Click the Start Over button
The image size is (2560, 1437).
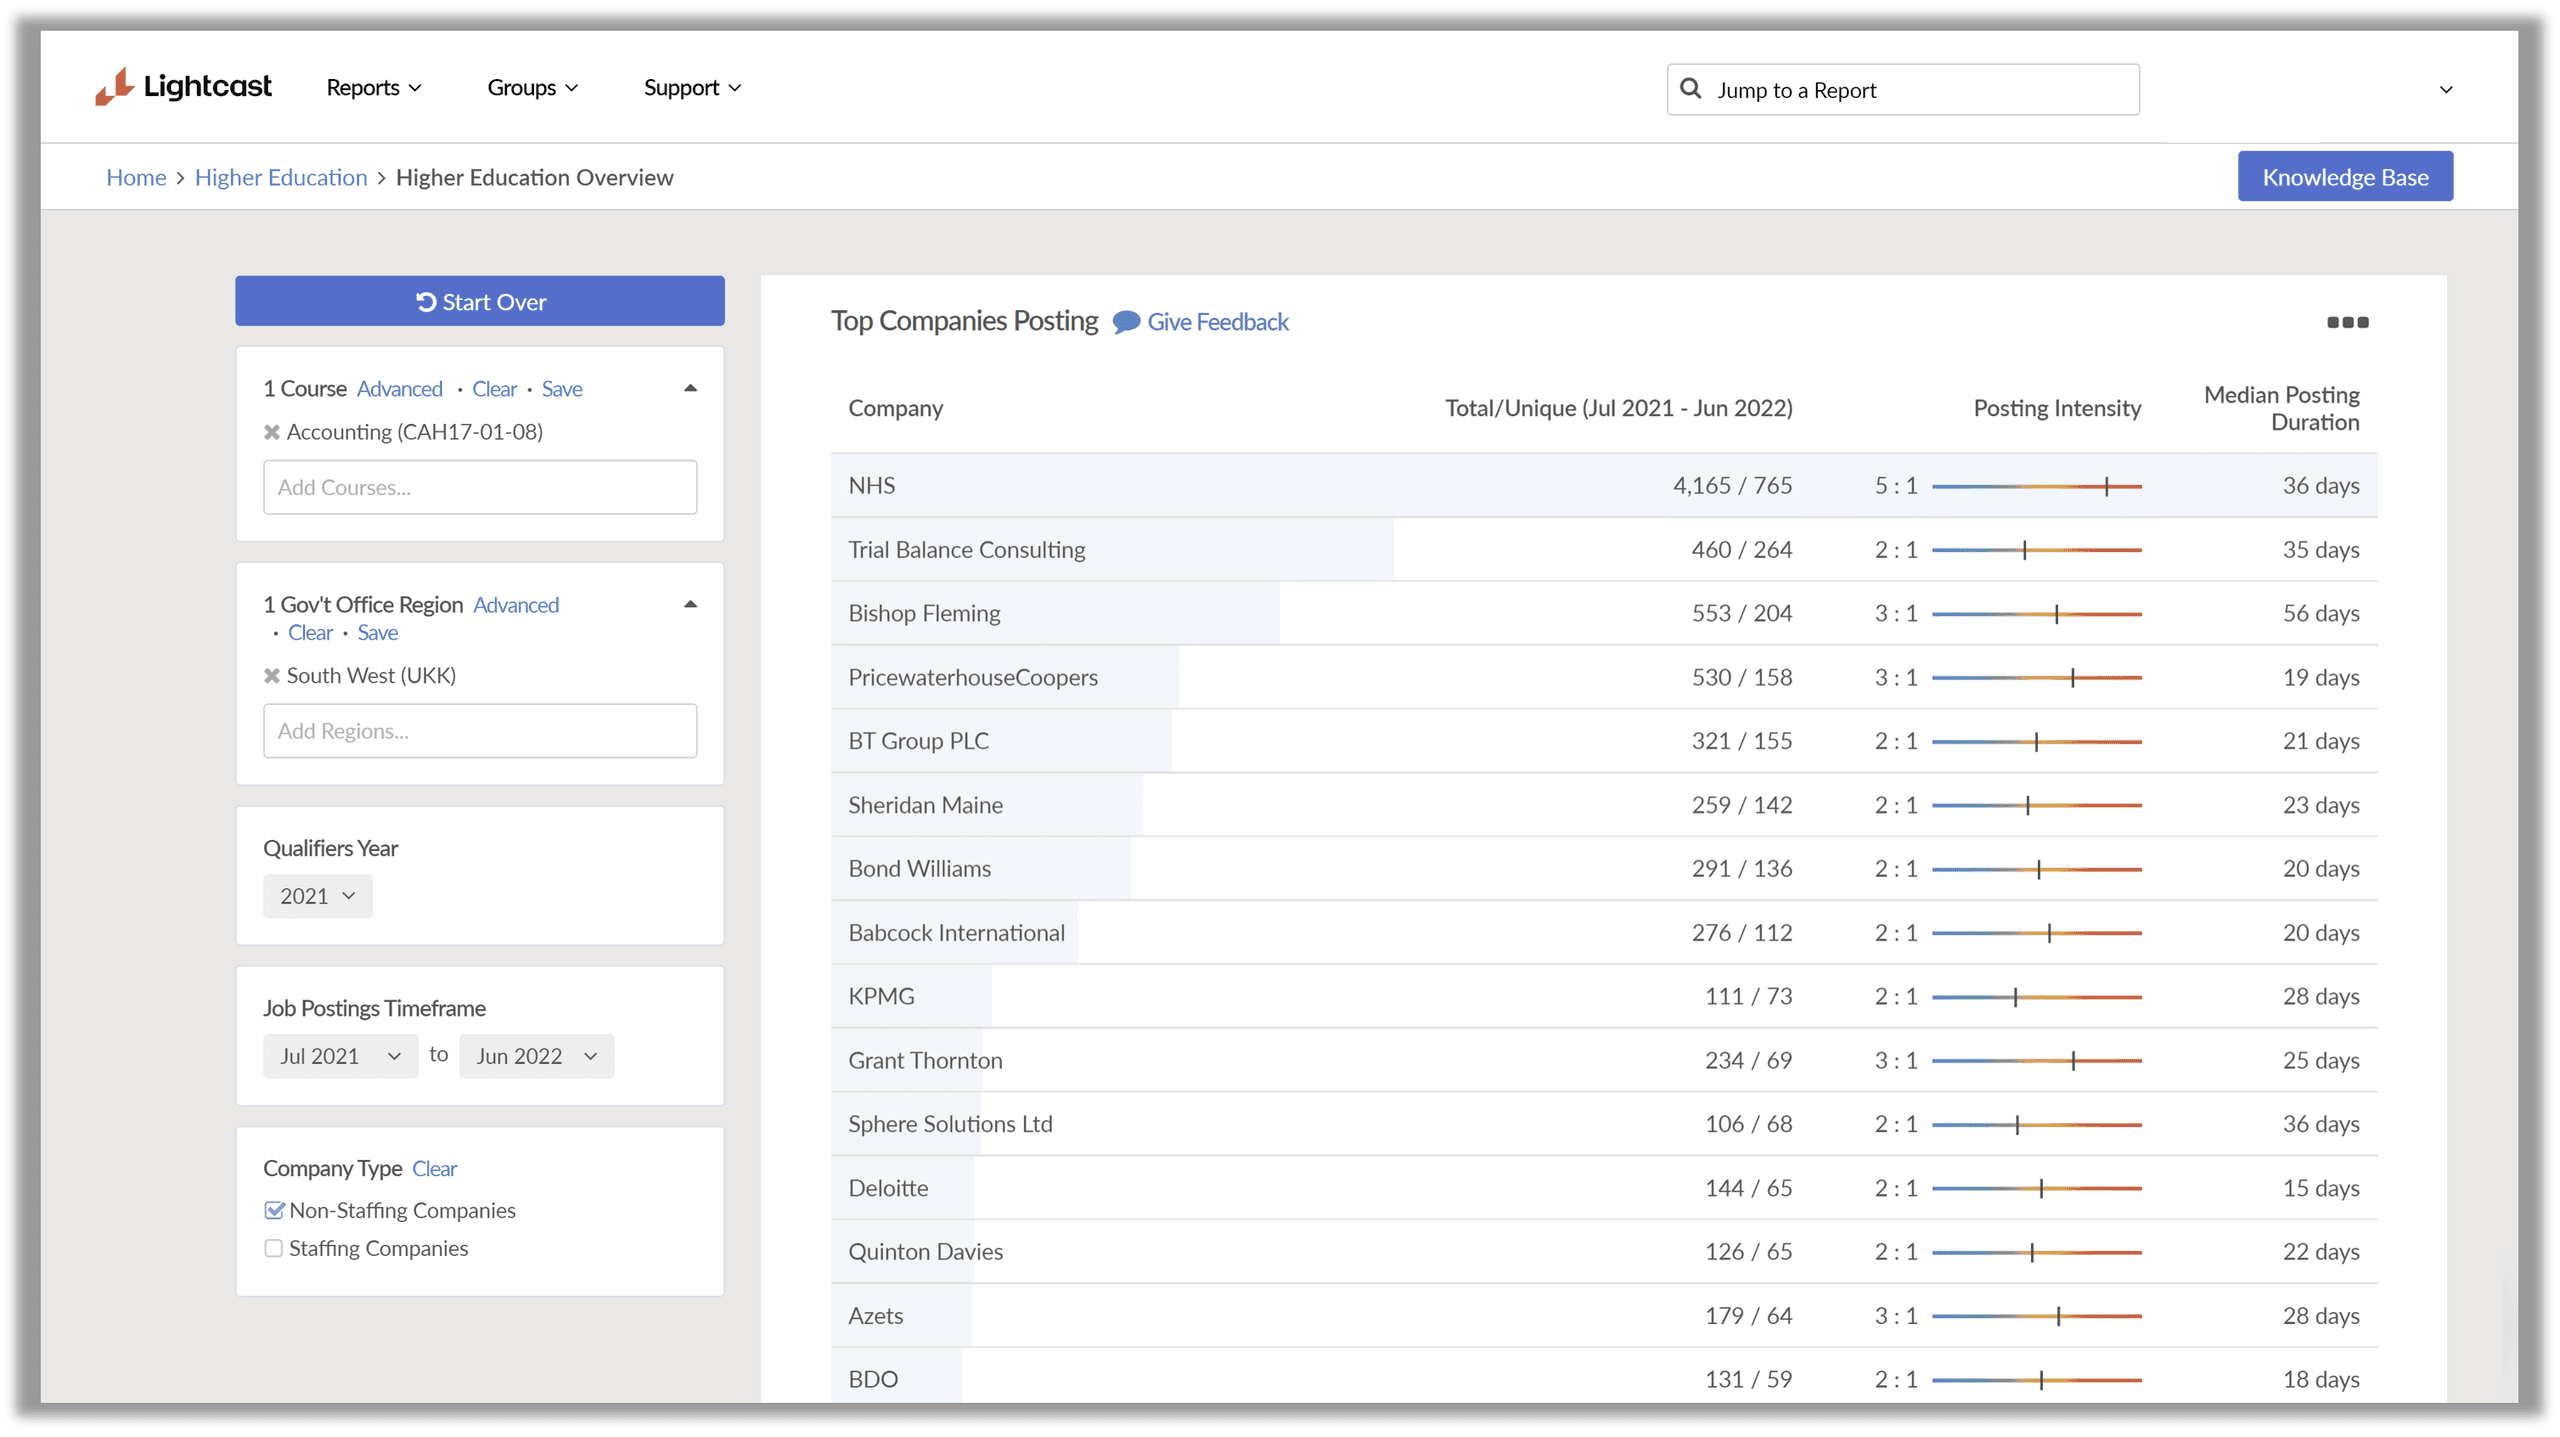click(480, 301)
